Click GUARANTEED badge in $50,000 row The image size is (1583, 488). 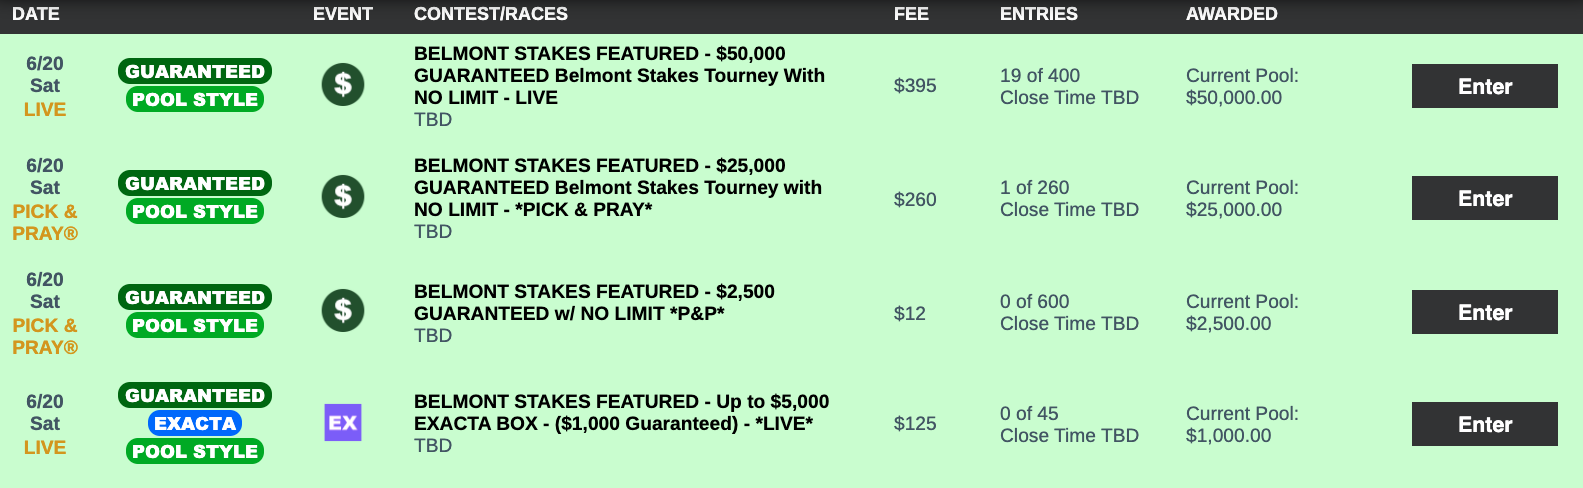[x=195, y=71]
